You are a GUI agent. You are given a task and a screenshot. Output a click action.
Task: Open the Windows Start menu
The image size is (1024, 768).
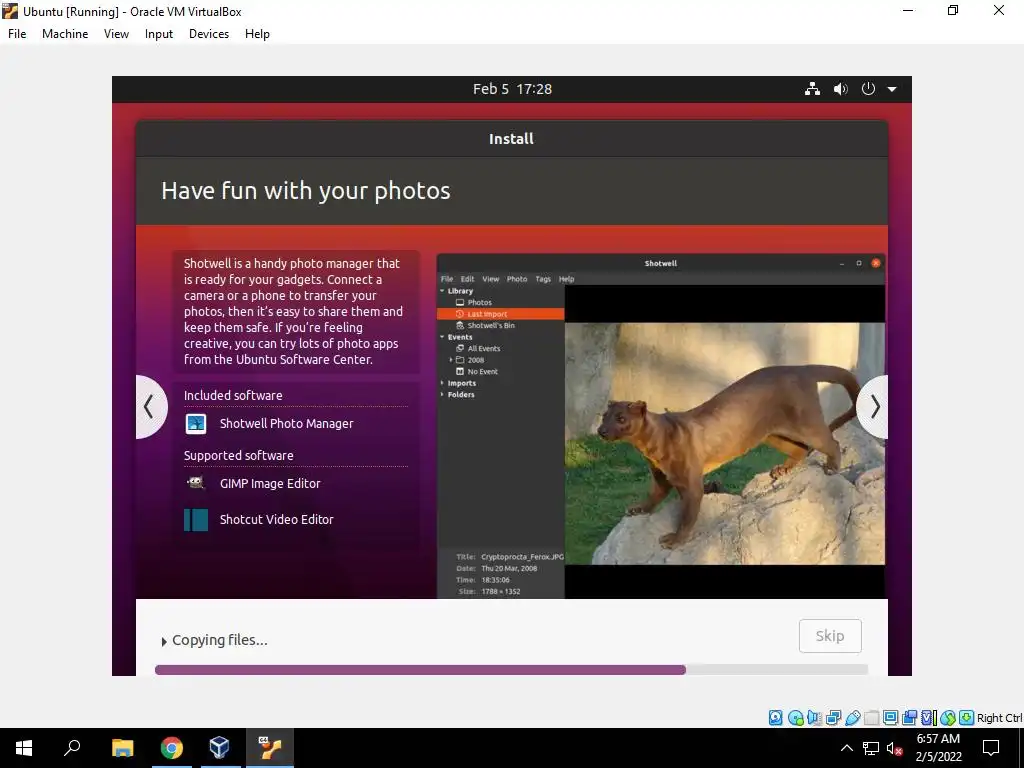[x=24, y=748]
